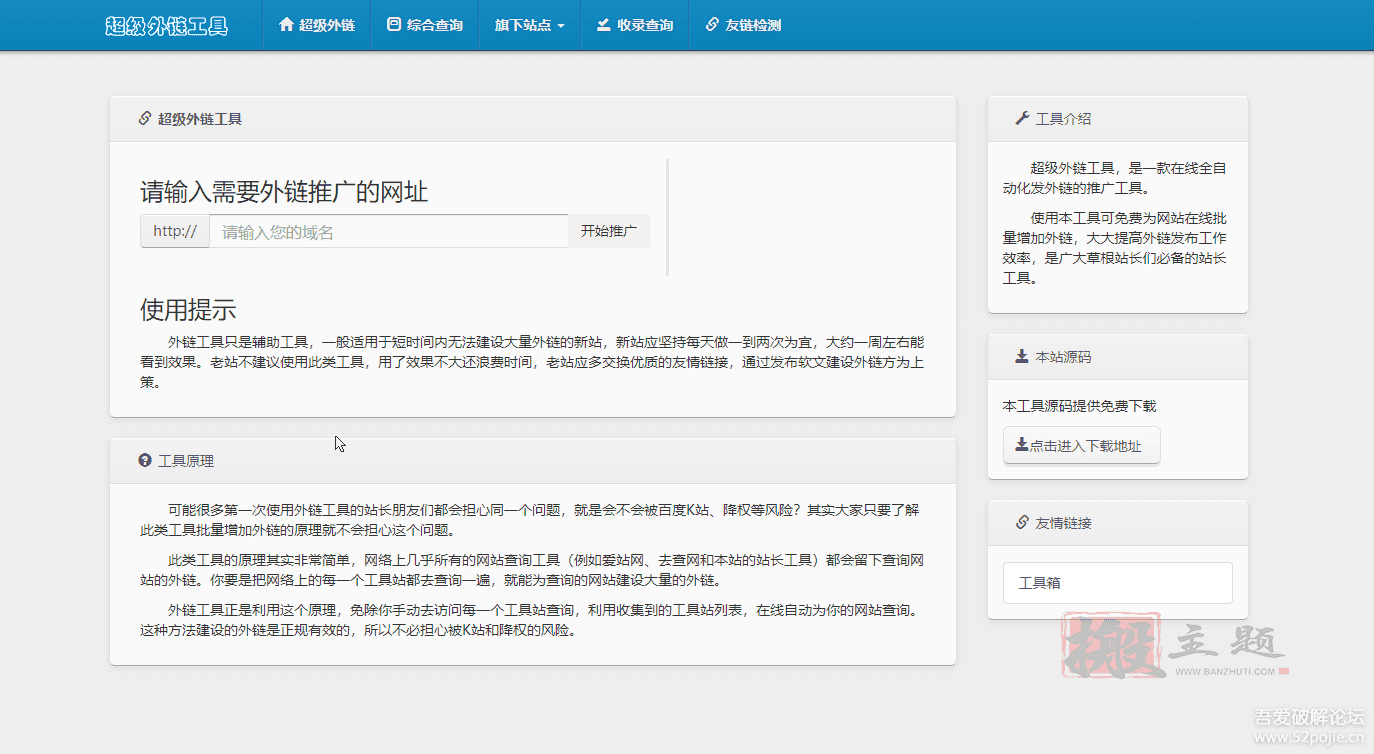Click paragraph starting 可能很多第一次使用外链工具
The image size is (1374, 754).
[533, 520]
